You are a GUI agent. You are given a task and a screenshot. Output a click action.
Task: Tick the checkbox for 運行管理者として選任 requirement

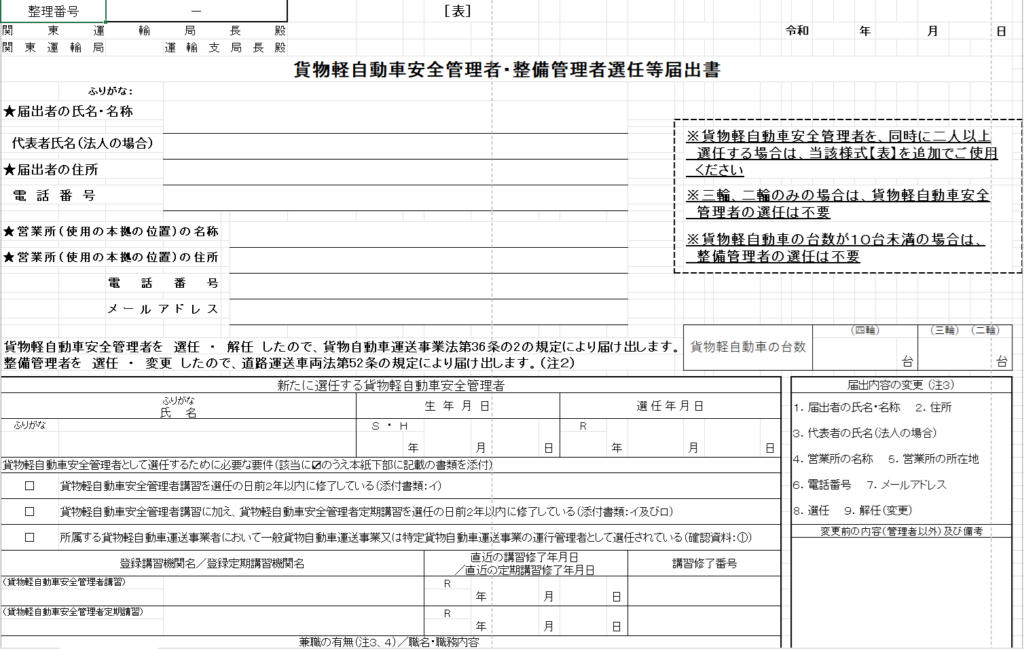point(29,537)
